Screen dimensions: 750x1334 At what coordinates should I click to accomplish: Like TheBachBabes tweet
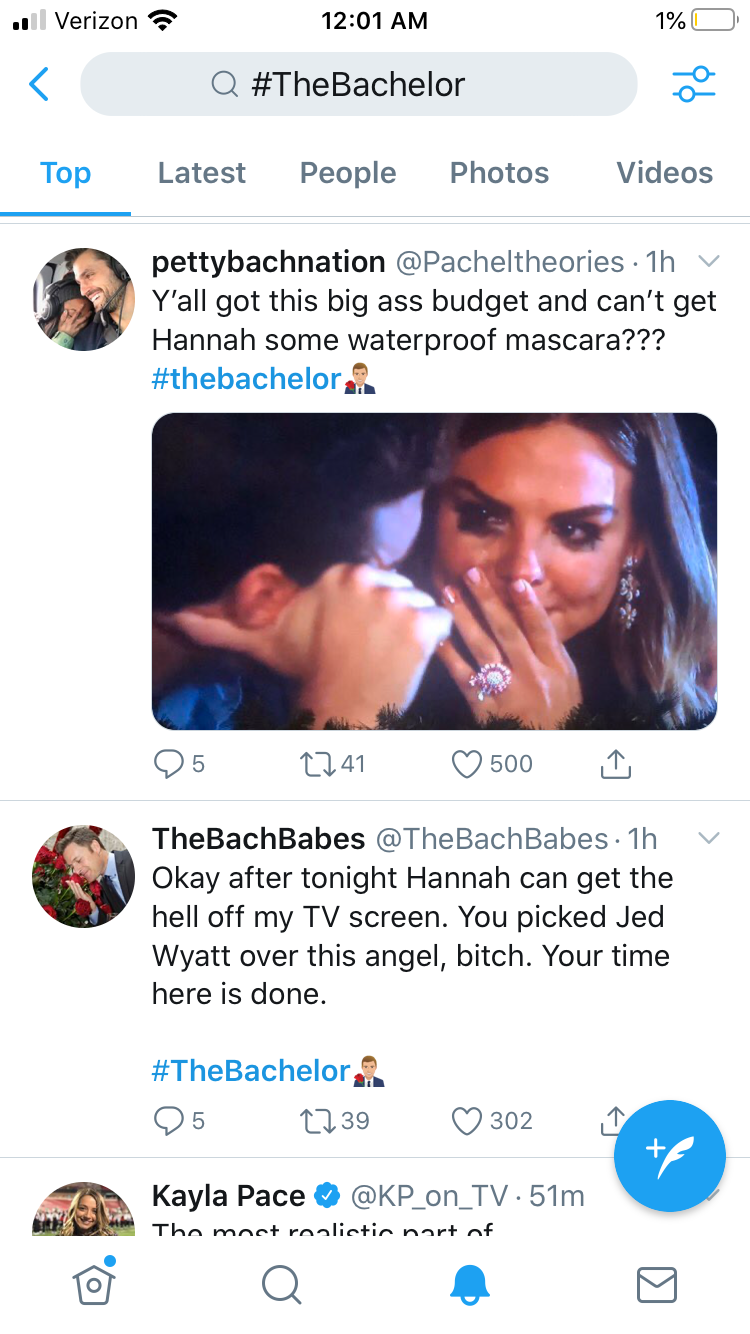[468, 1121]
